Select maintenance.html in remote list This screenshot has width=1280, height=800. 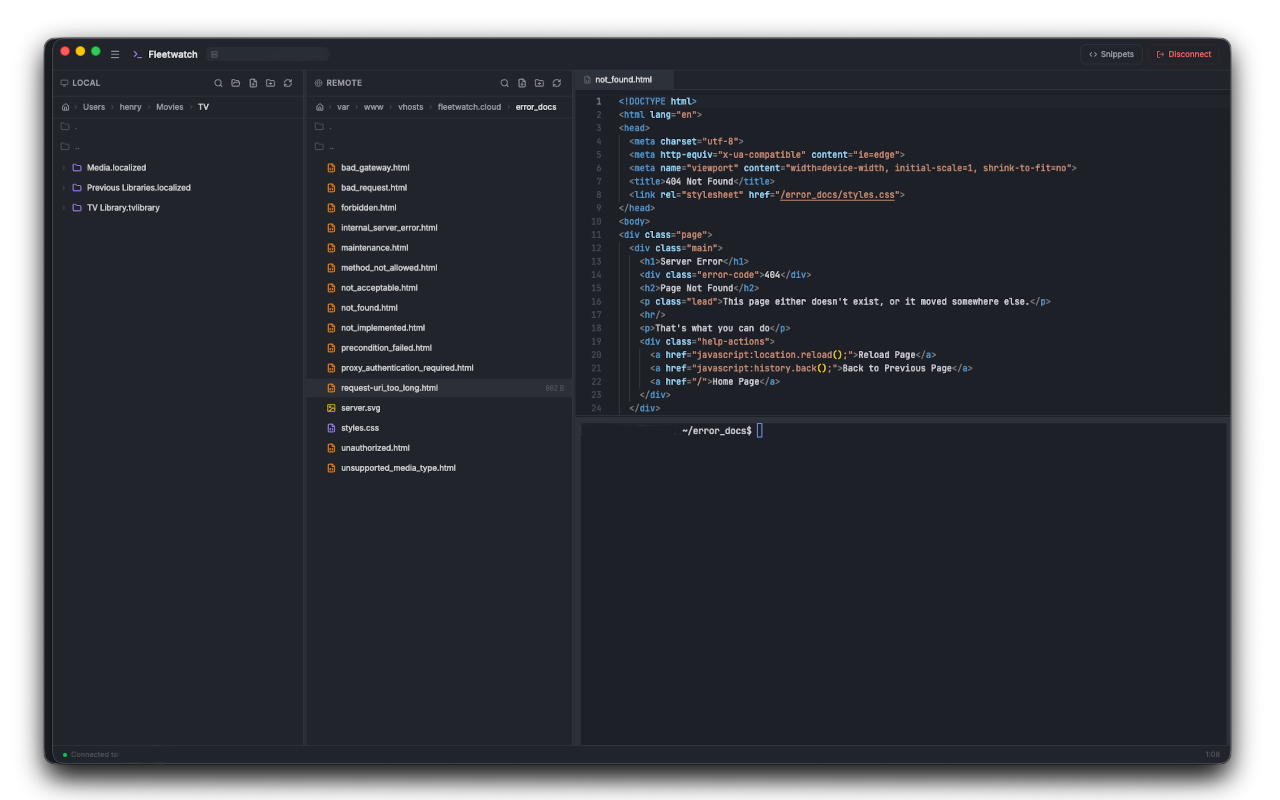coord(439,248)
